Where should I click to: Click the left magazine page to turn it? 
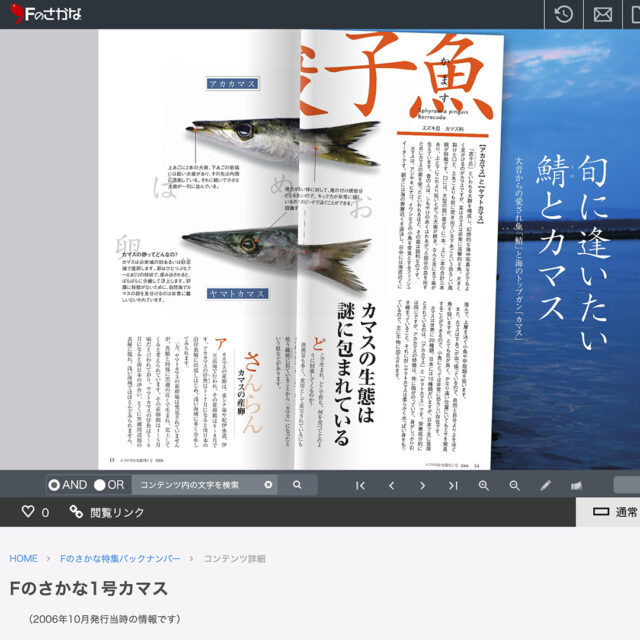tap(196, 249)
